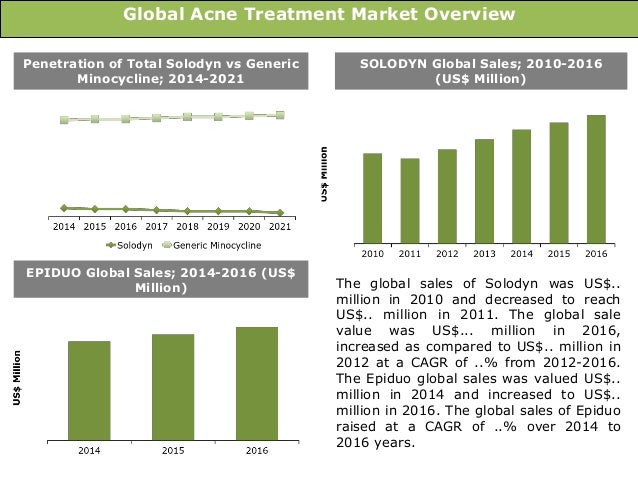Click the 2014 bar in the SOLODYN sales chart
This screenshot has height=479, width=638.
pyautogui.click(x=521, y=186)
